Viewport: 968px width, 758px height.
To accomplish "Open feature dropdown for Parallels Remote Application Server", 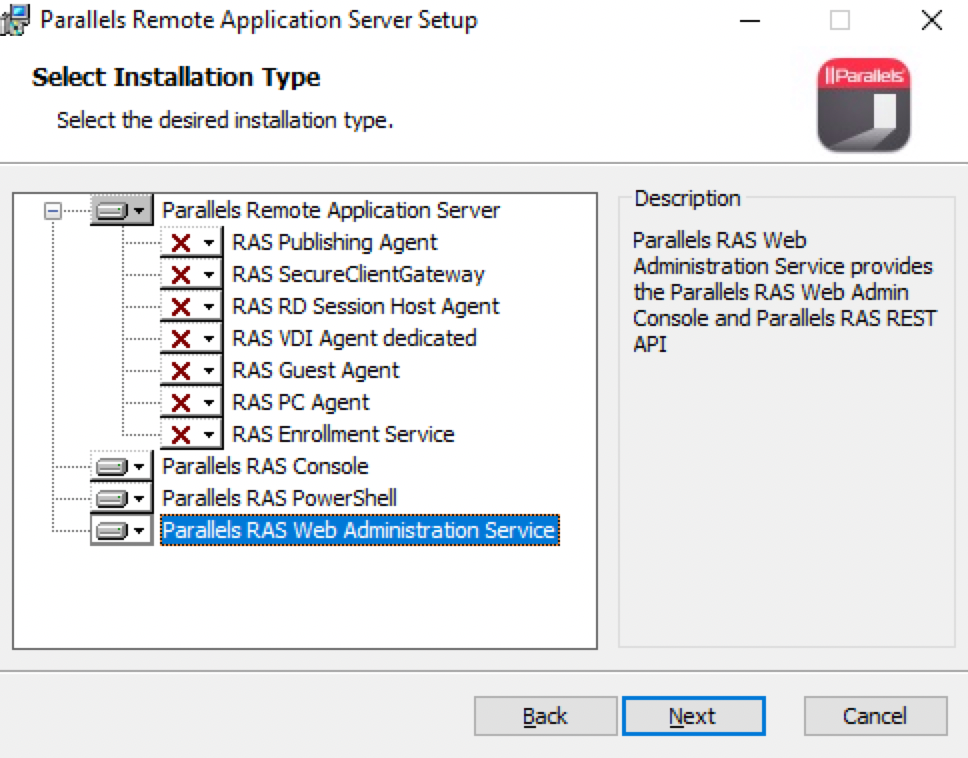I will [122, 210].
